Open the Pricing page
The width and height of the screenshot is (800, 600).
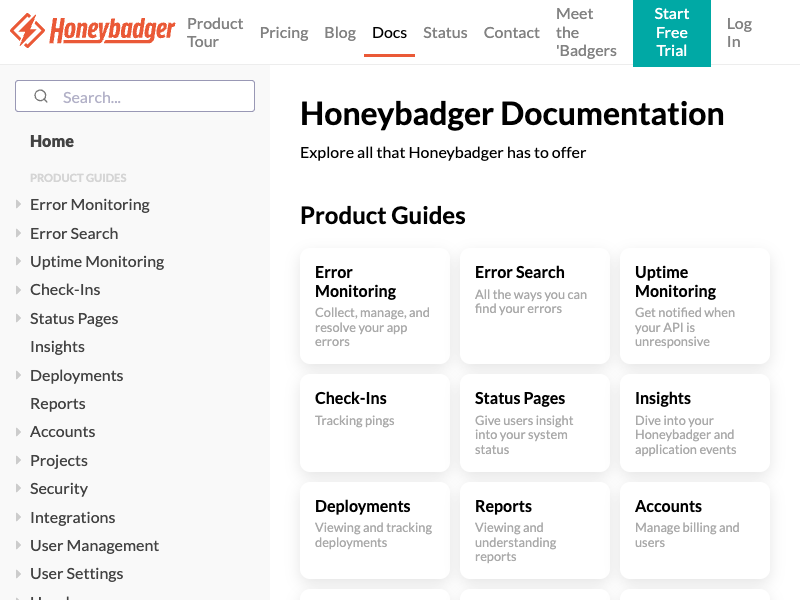pos(284,33)
